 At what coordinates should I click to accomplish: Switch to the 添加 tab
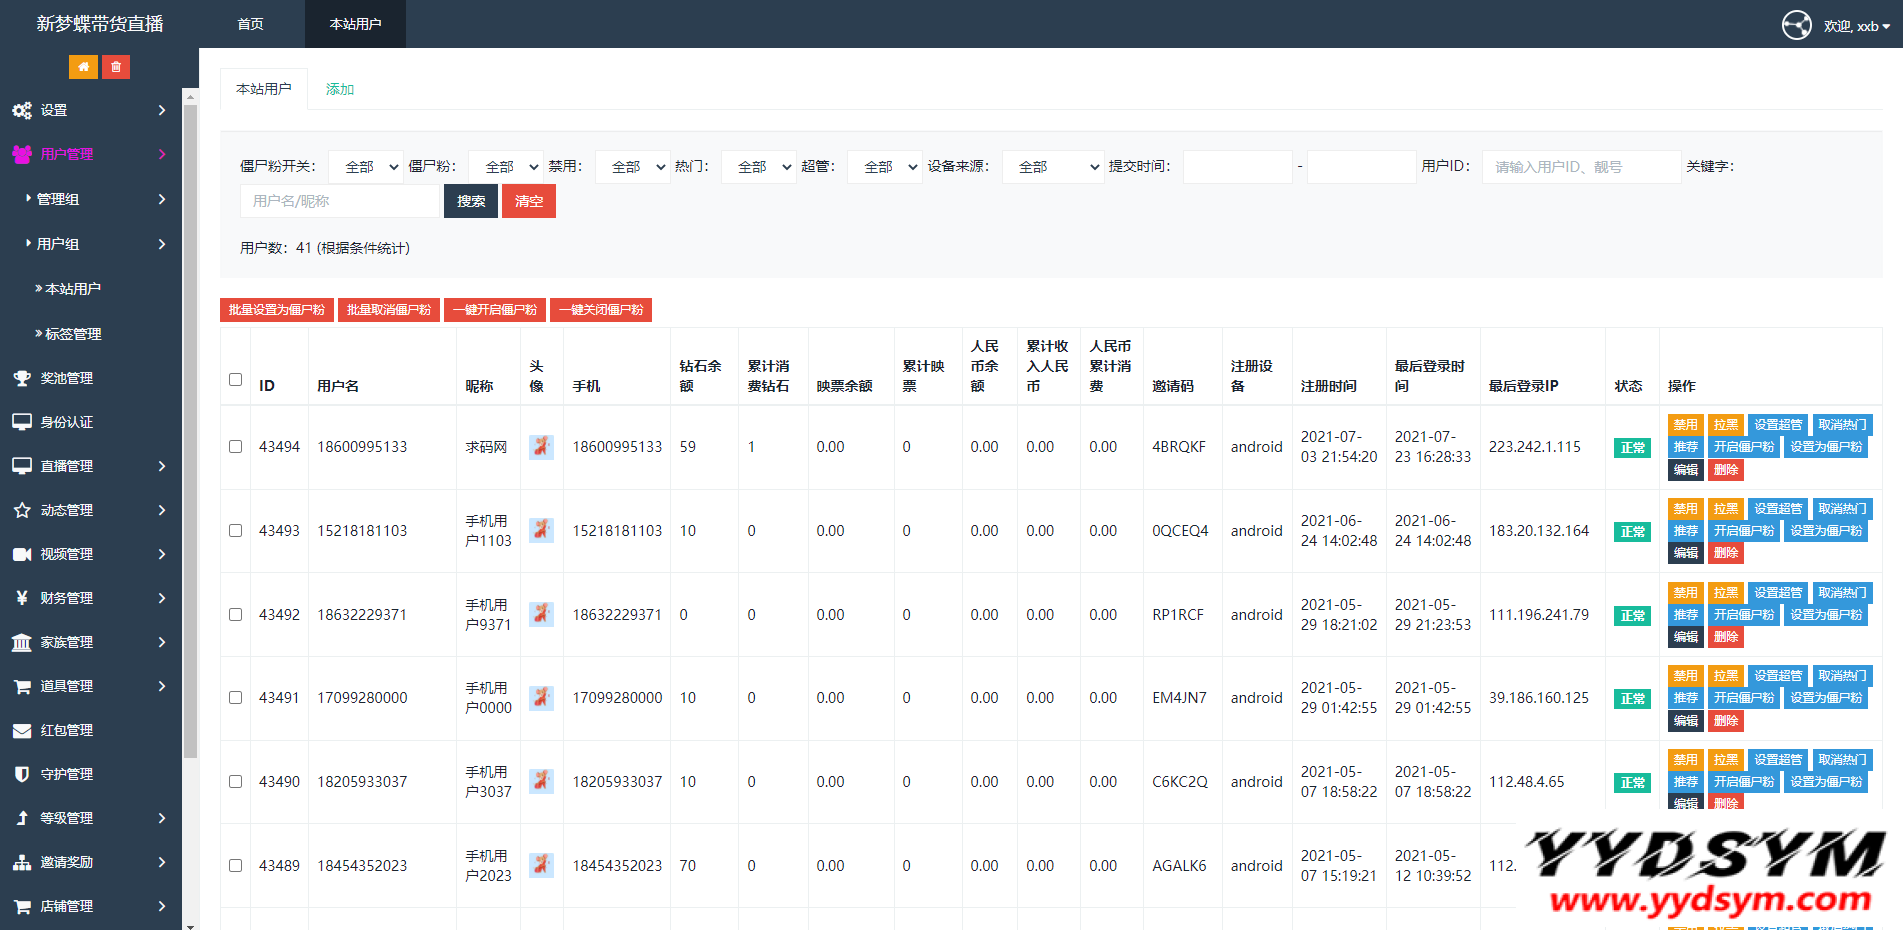point(340,89)
